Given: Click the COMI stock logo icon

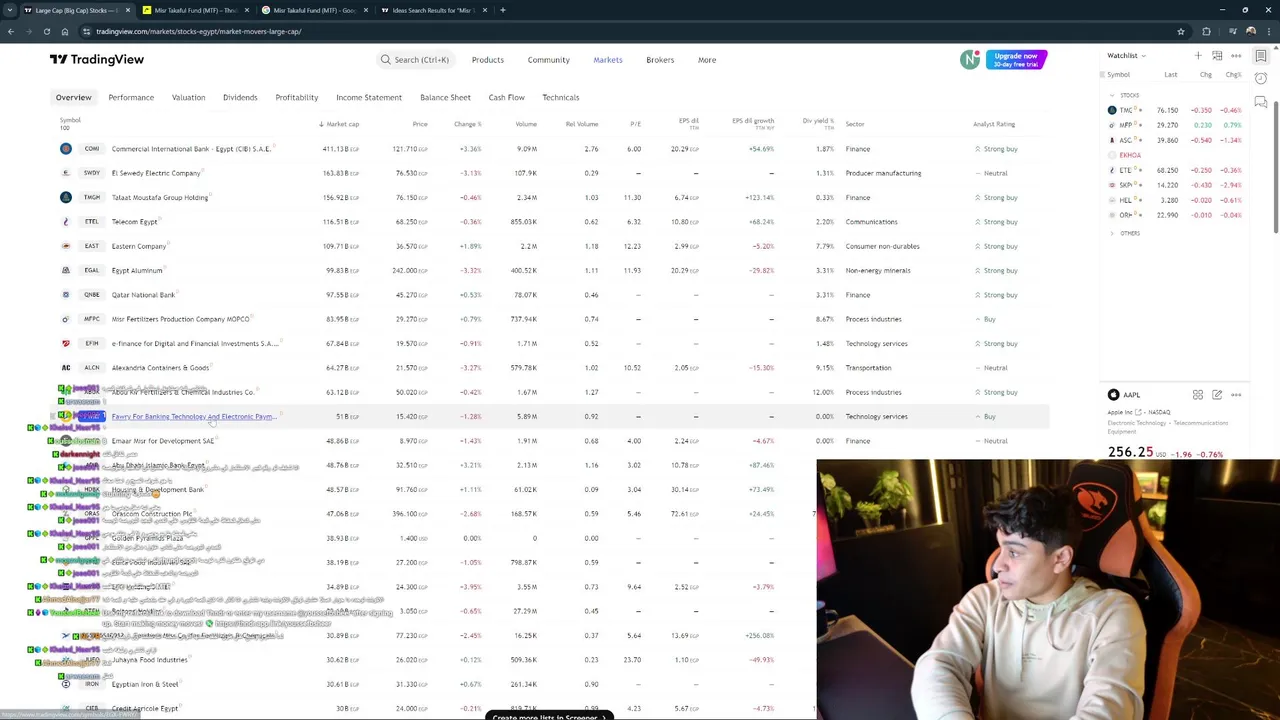Looking at the screenshot, I should click(x=66, y=149).
